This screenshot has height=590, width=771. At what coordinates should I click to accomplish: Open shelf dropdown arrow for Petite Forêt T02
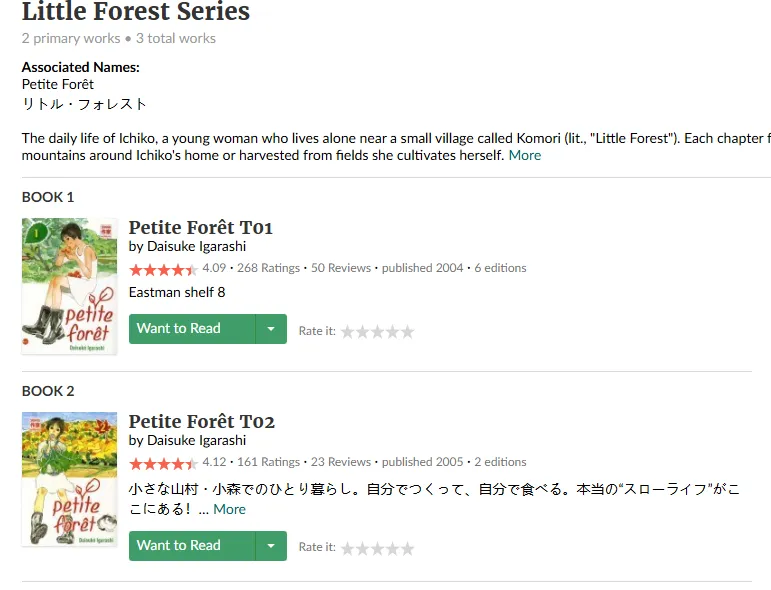point(271,546)
